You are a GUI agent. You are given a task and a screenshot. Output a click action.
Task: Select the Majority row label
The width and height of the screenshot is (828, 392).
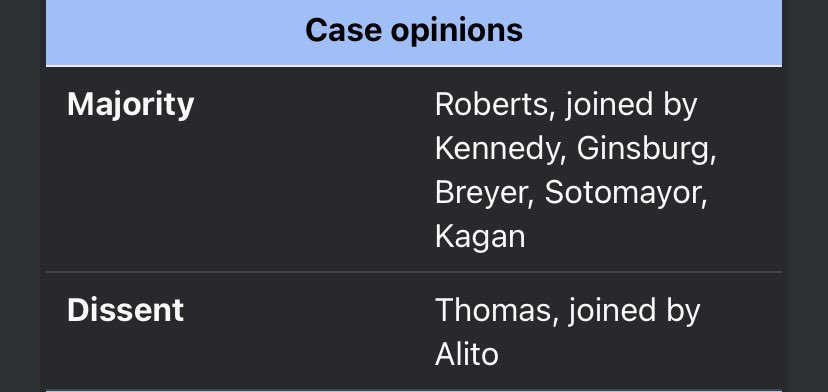pos(130,105)
